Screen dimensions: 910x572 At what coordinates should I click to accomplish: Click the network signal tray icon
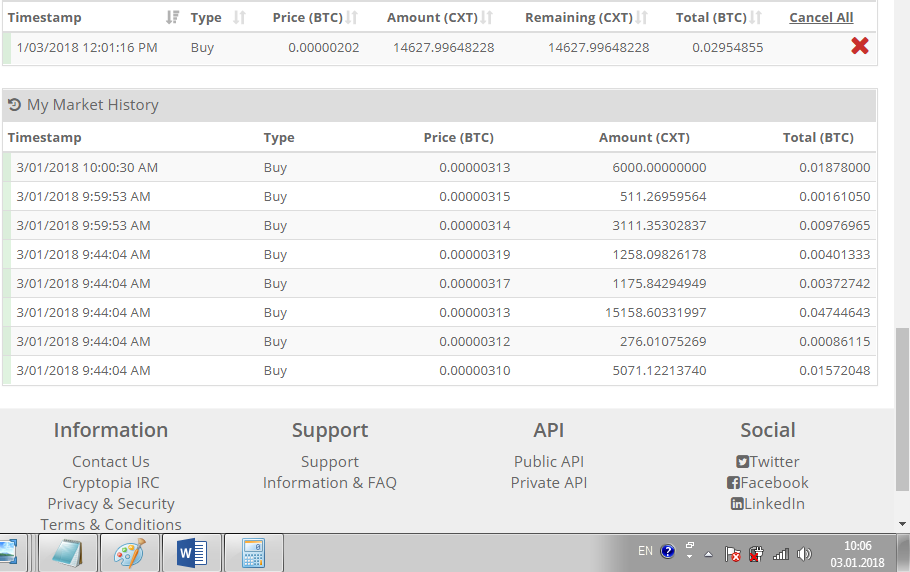(x=781, y=553)
